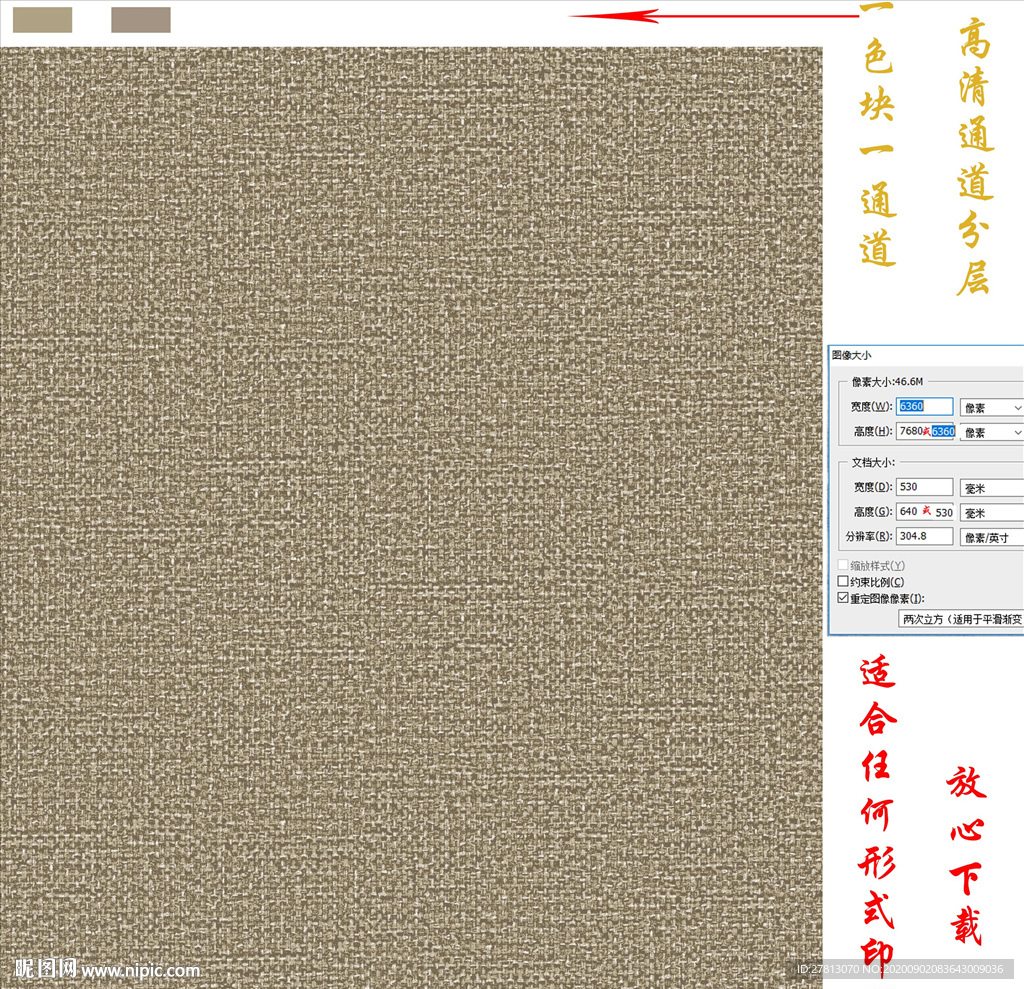The height and width of the screenshot is (989, 1024).
Task: Click the 宽度(W) label
Action: (x=871, y=406)
